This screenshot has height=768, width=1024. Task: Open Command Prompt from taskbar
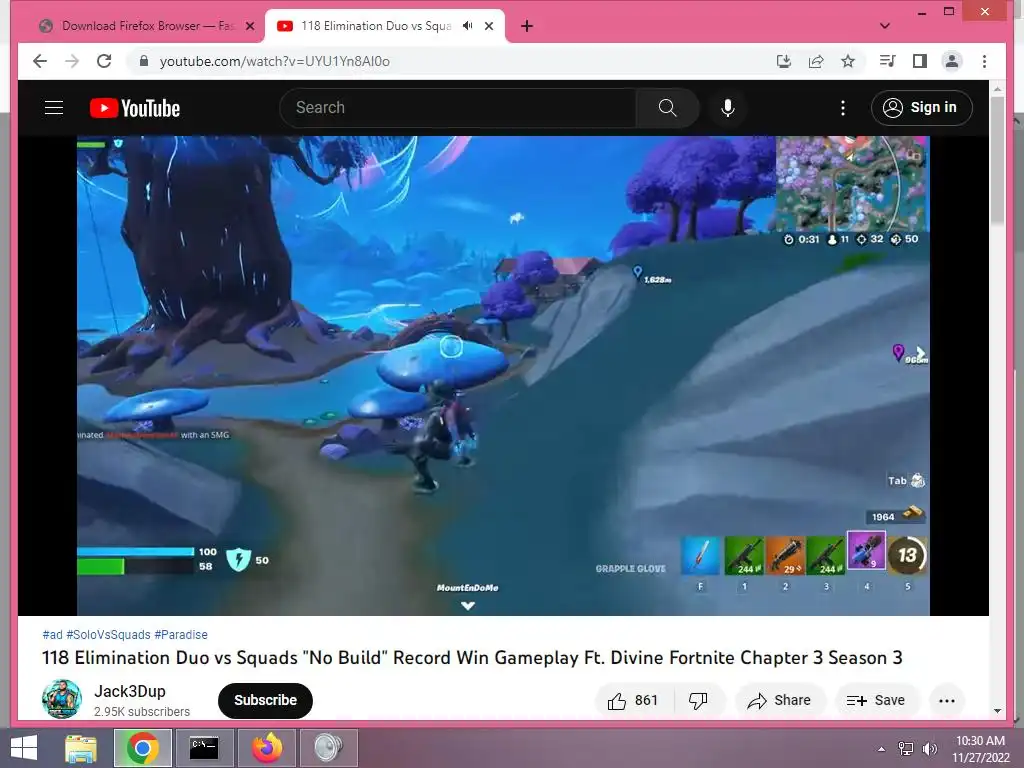(x=204, y=748)
